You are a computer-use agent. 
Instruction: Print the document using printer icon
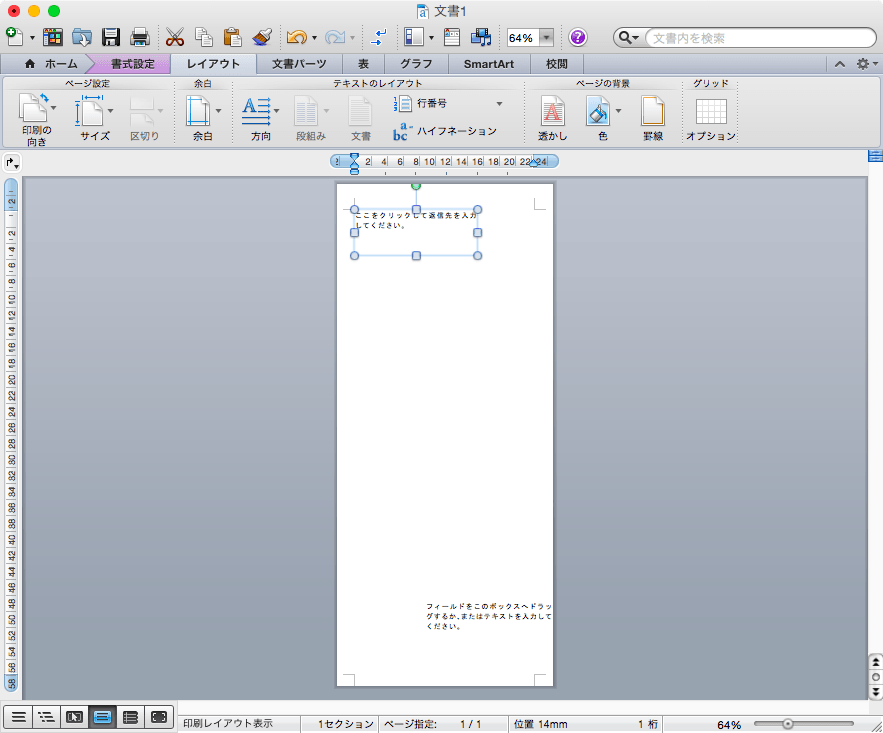pos(140,37)
